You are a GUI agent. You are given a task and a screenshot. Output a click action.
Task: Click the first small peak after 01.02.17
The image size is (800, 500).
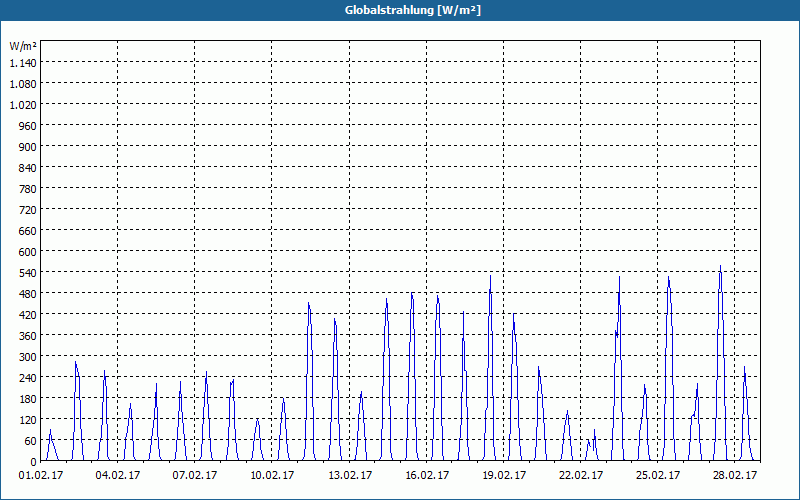click(50, 431)
